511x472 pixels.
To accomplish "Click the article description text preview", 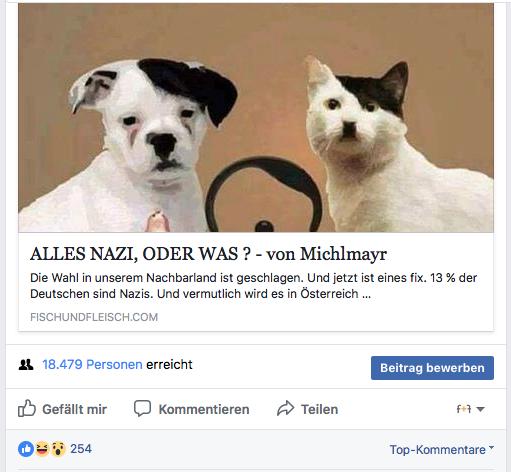I will coord(253,286).
